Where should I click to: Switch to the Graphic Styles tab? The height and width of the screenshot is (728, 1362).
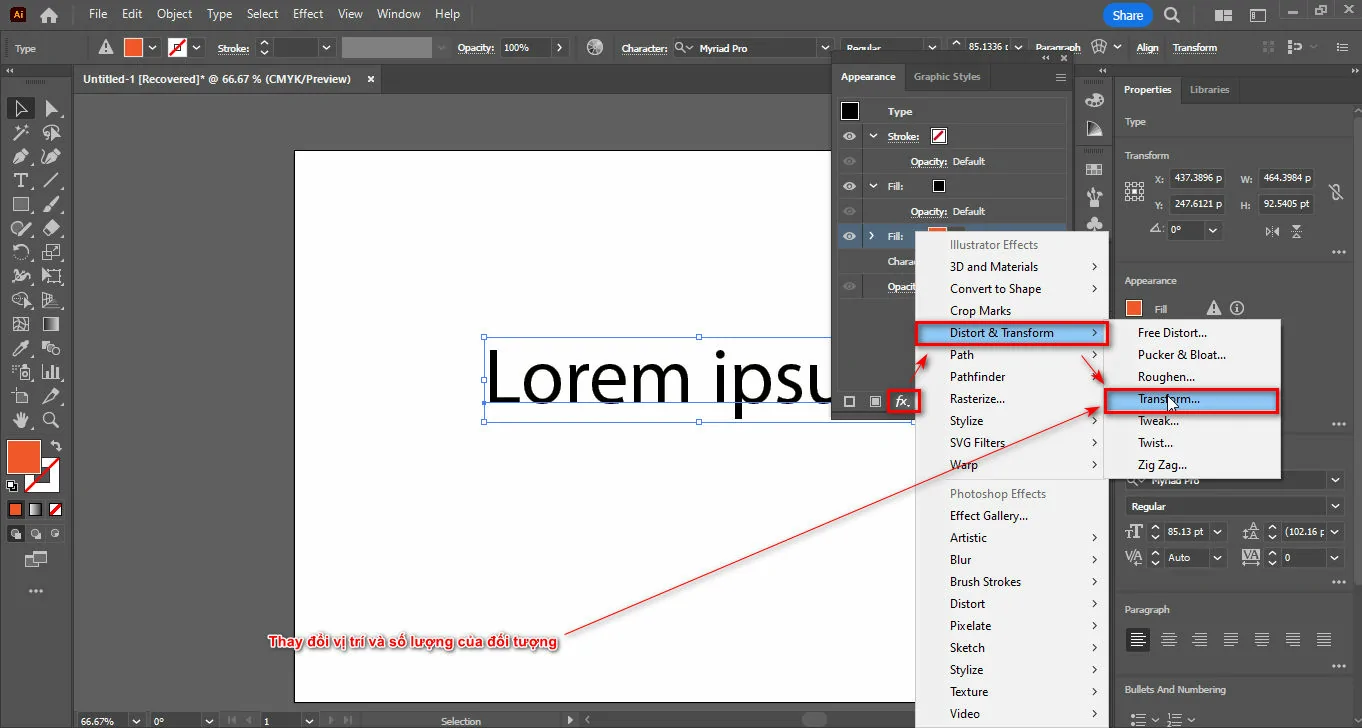pyautogui.click(x=946, y=77)
